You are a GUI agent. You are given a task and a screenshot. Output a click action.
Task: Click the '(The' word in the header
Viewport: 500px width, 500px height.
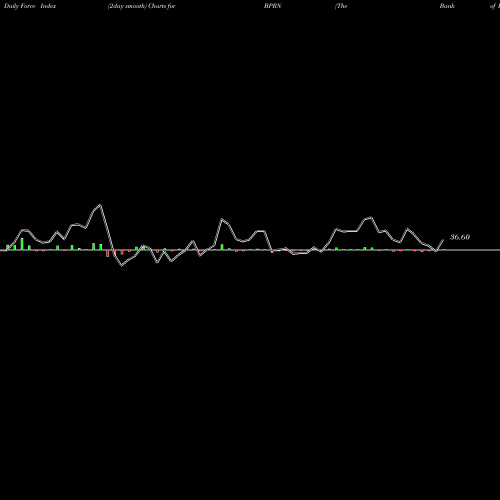click(x=341, y=6)
